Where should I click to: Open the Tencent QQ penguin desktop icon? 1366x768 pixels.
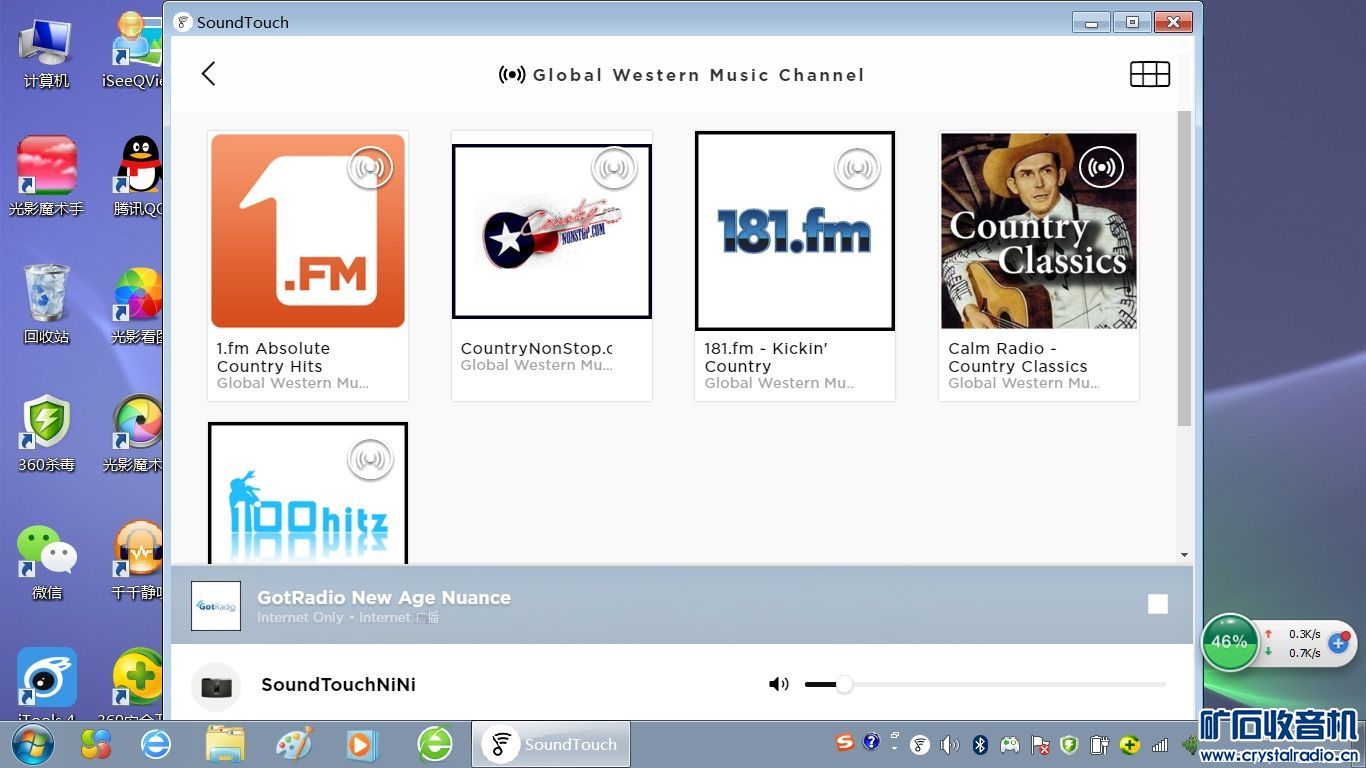coord(139,176)
